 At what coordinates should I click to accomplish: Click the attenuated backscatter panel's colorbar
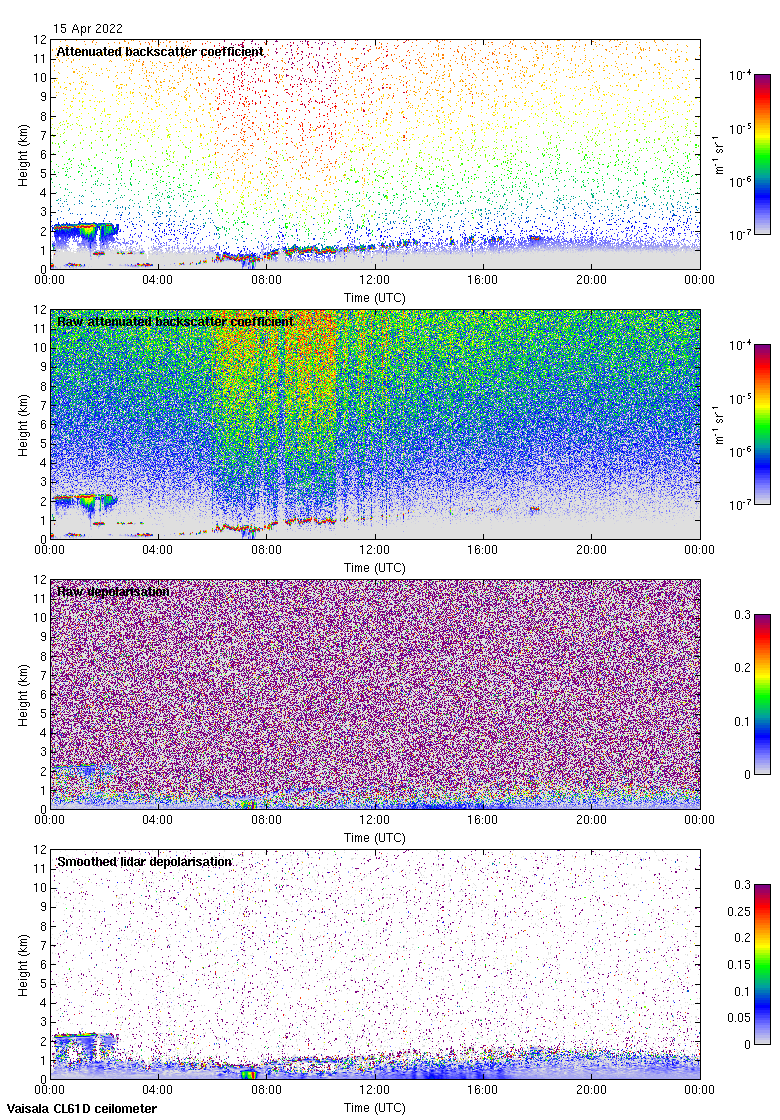762,154
